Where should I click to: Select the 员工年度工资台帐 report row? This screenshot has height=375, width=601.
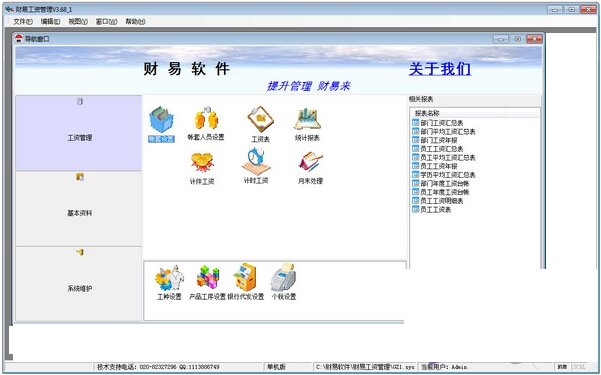pyautogui.click(x=440, y=192)
